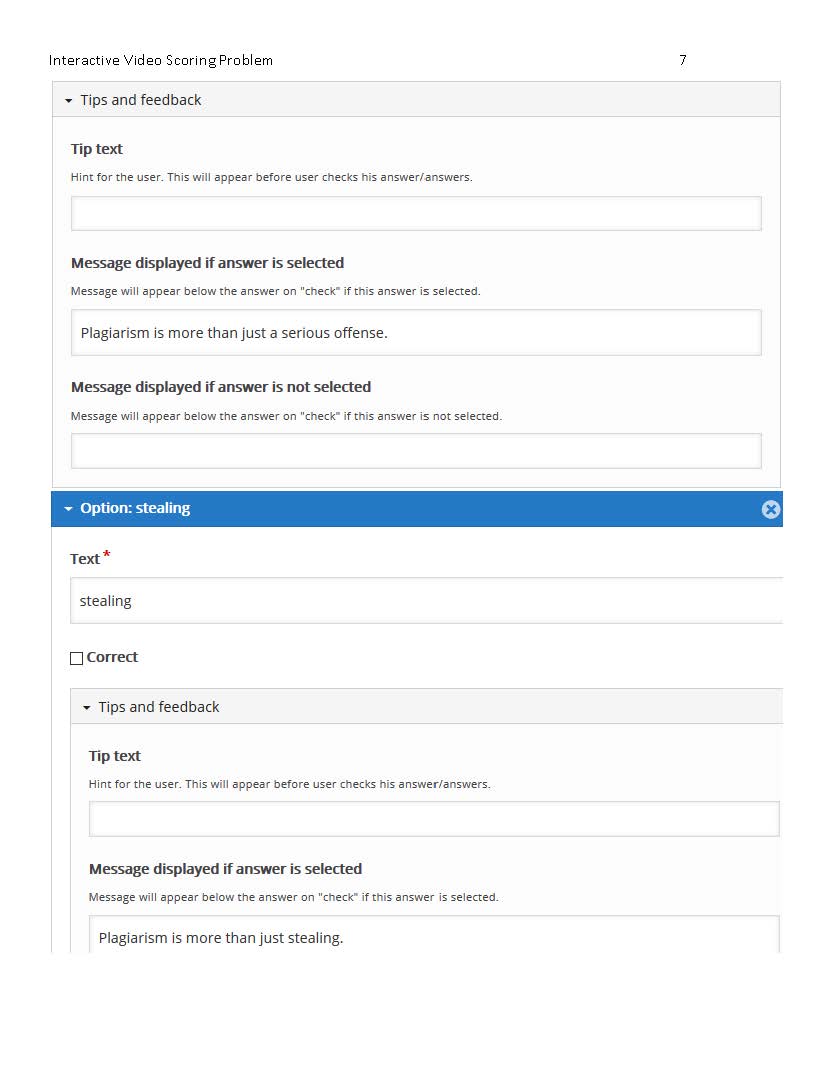Image resolution: width=834 pixels, height=1078 pixels.
Task: Edit the 'more than just stealing' message field
Action: click(434, 935)
